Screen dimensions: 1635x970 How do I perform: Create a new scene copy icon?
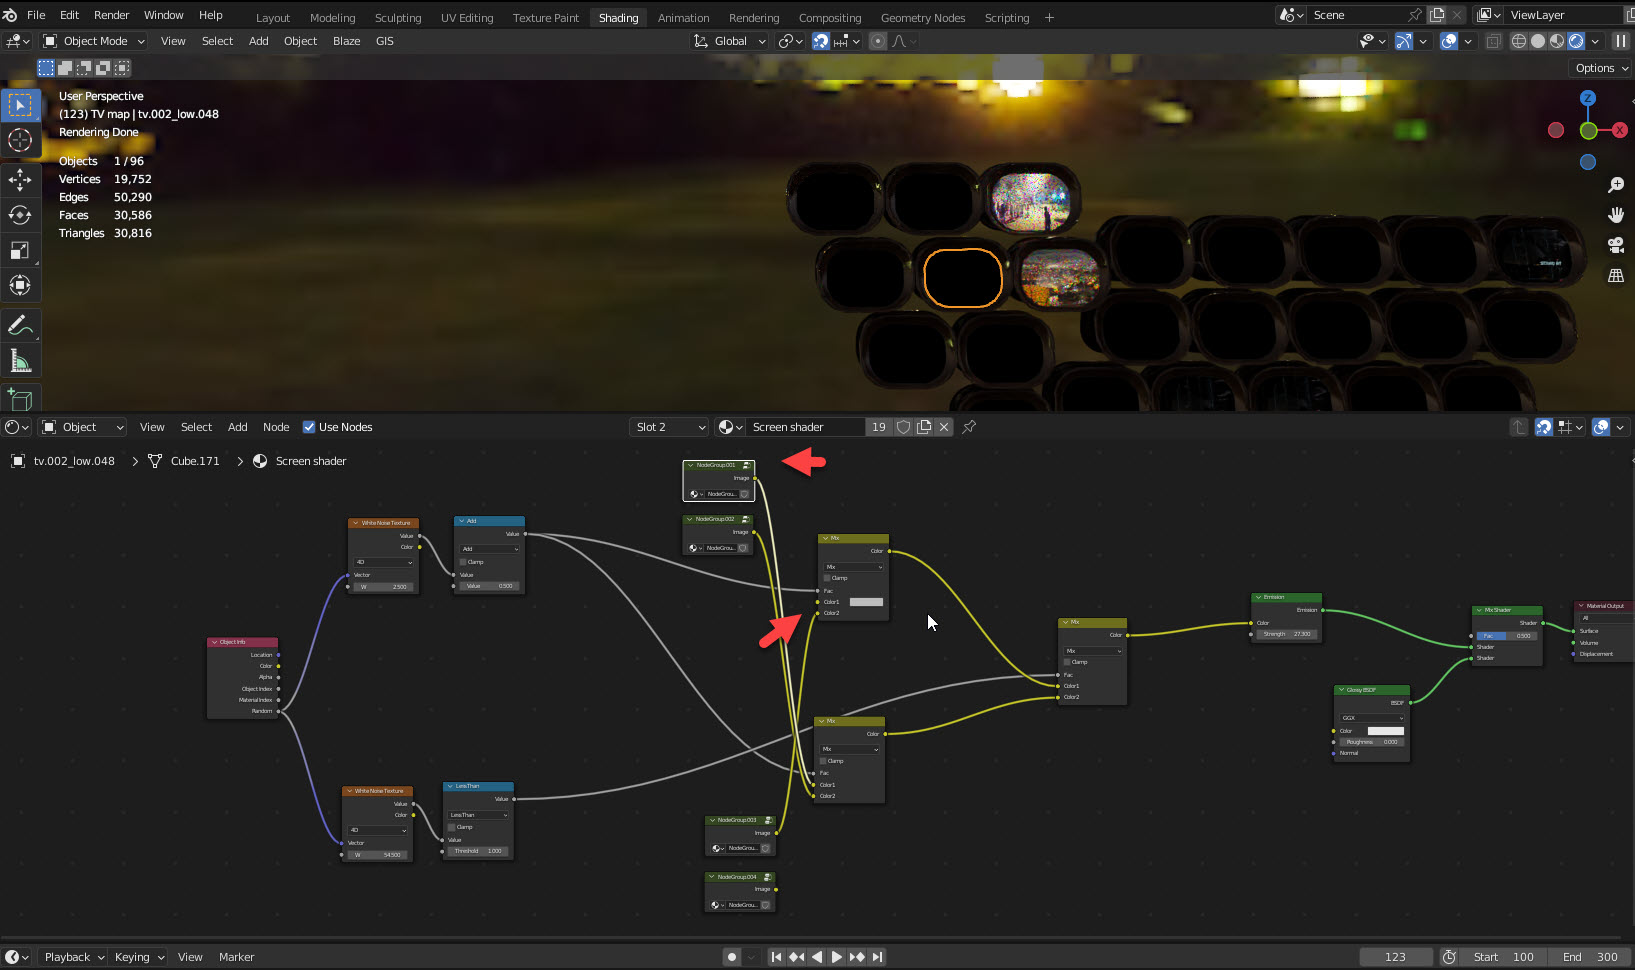coord(1437,15)
